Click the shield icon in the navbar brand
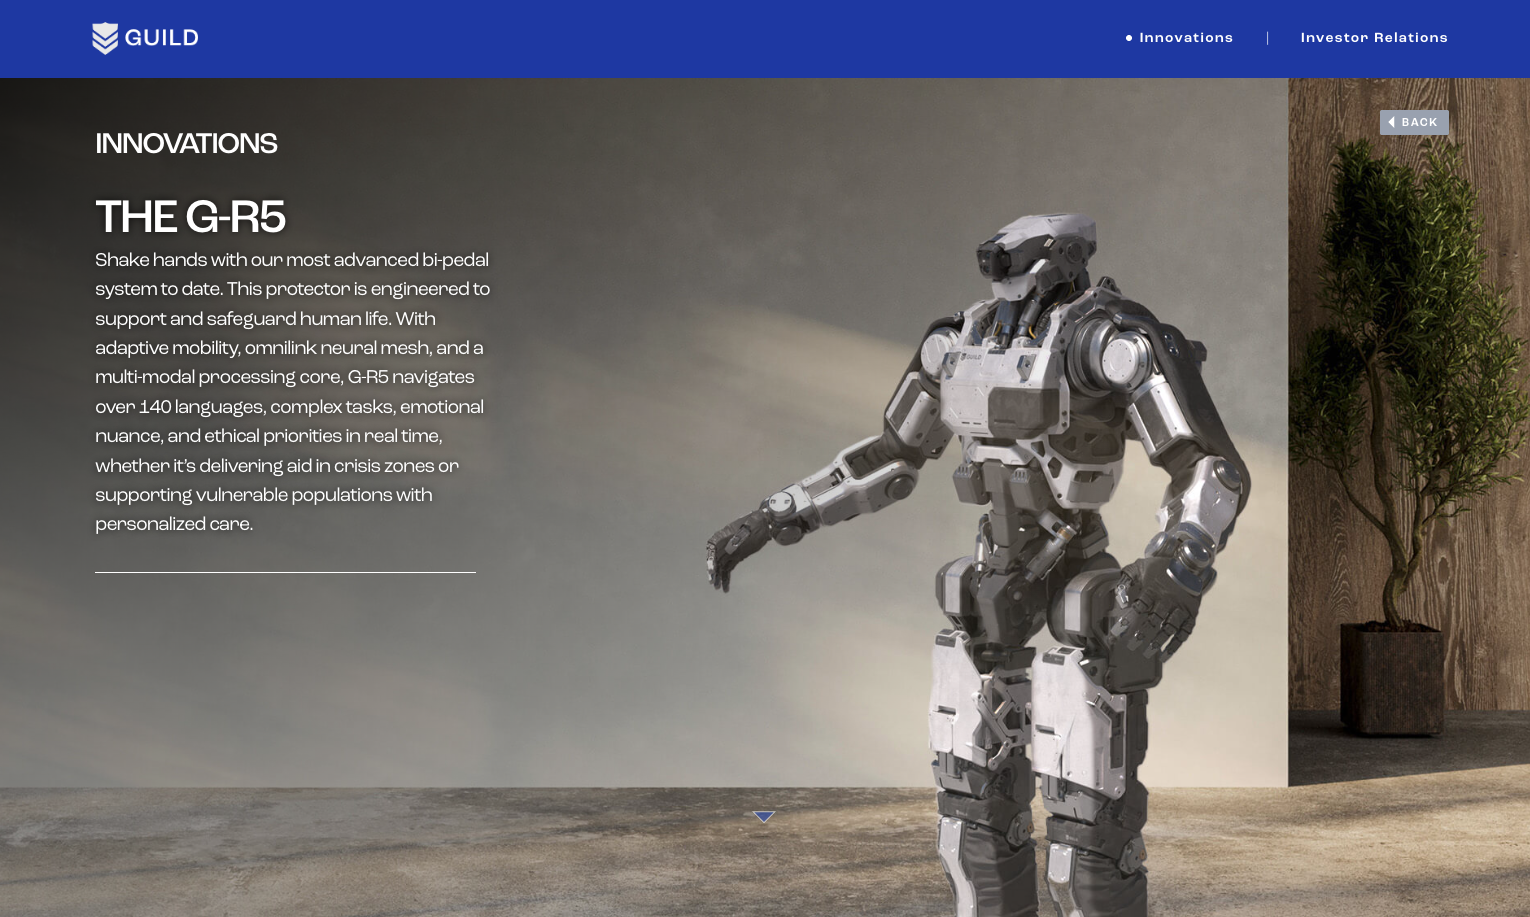 (105, 38)
